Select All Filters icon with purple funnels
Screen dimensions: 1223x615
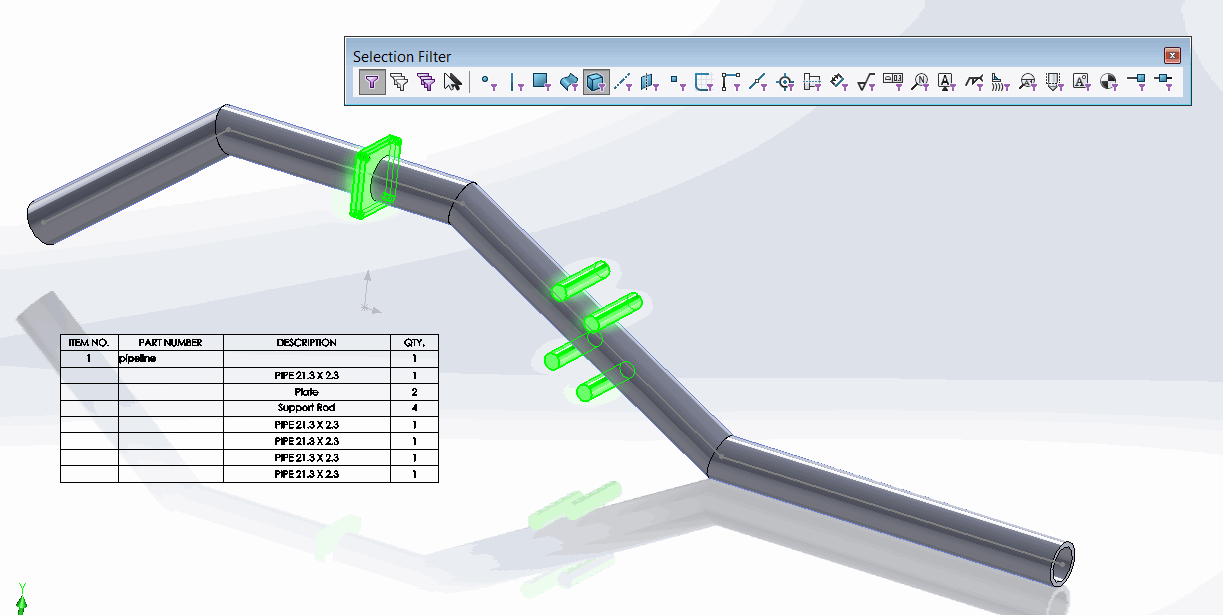(426, 82)
